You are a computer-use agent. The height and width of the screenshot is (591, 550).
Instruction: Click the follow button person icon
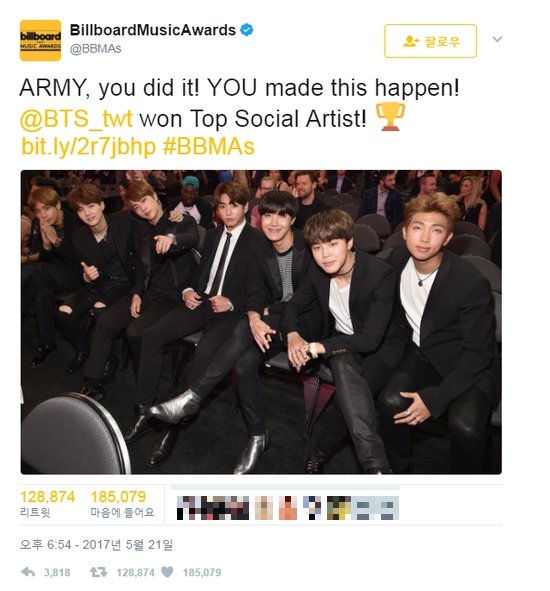[411, 41]
